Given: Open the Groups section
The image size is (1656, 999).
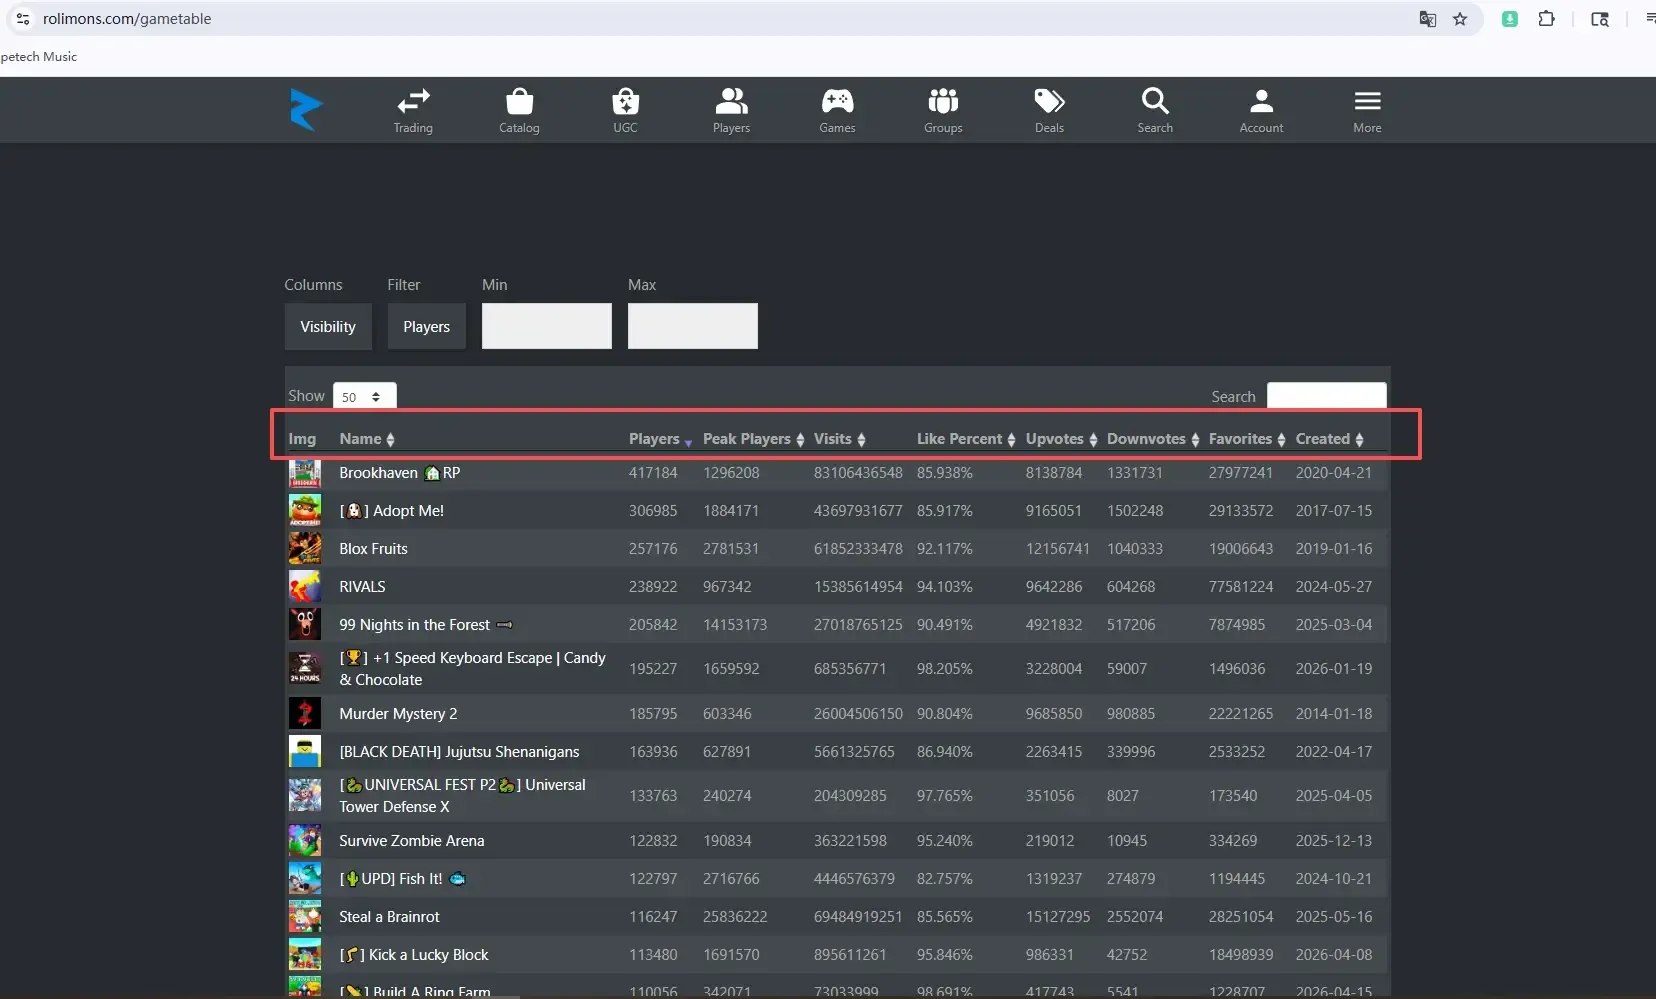Looking at the screenshot, I should click(943, 110).
